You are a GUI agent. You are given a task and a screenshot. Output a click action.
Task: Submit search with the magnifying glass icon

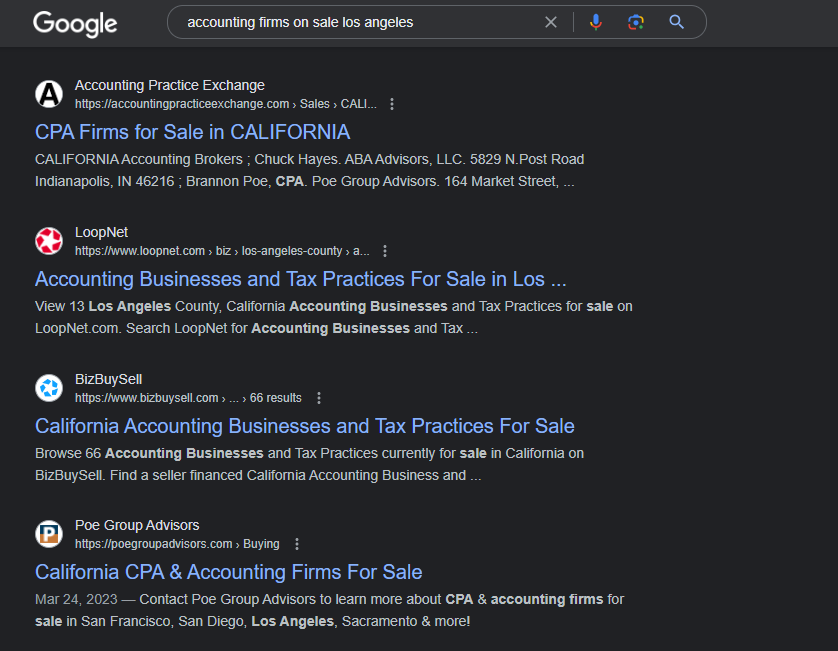point(677,22)
